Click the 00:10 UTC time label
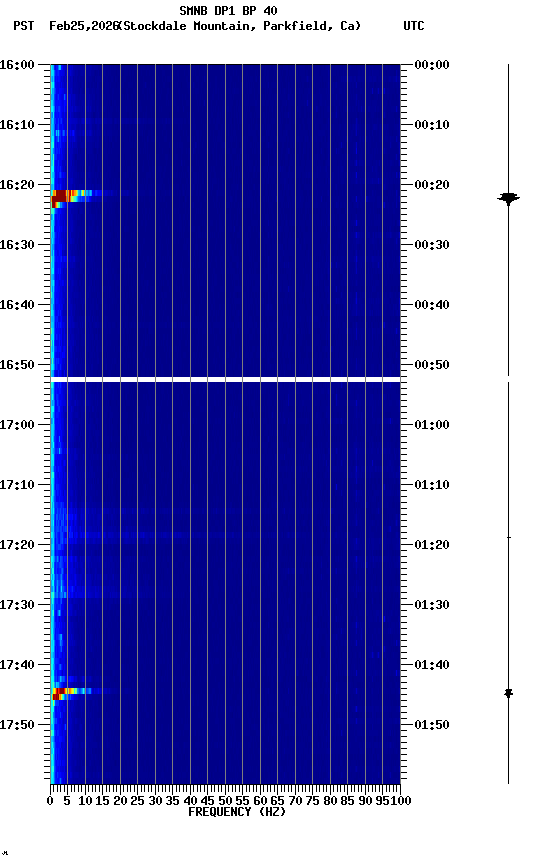 tap(432, 125)
